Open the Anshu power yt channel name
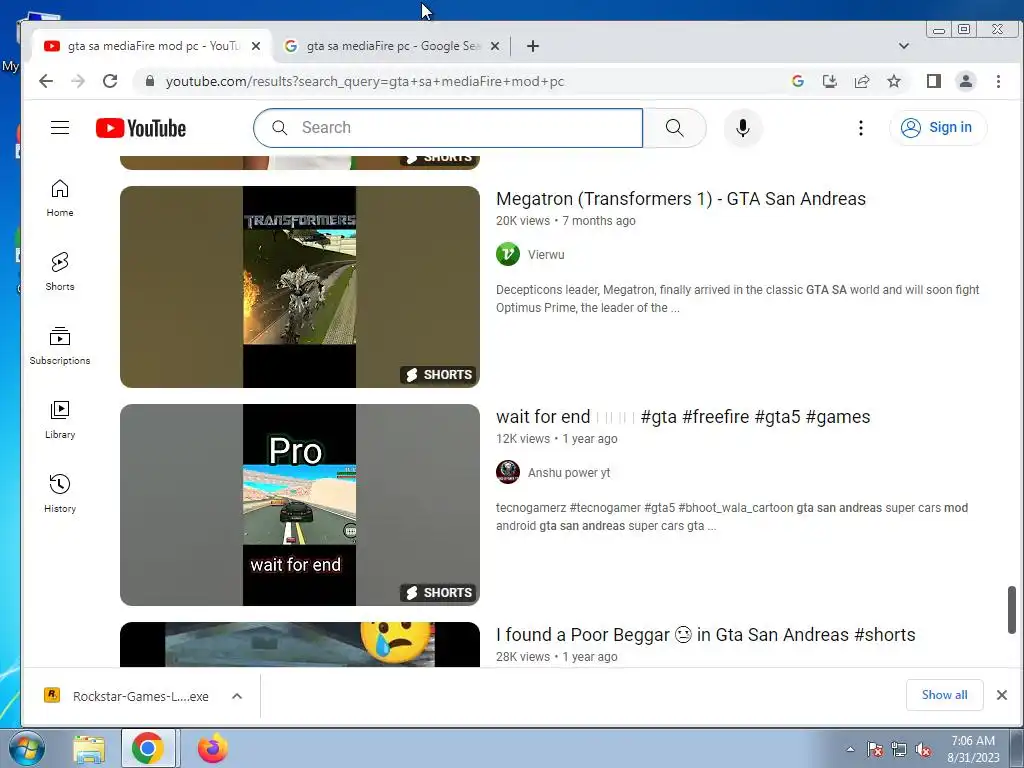 569,473
